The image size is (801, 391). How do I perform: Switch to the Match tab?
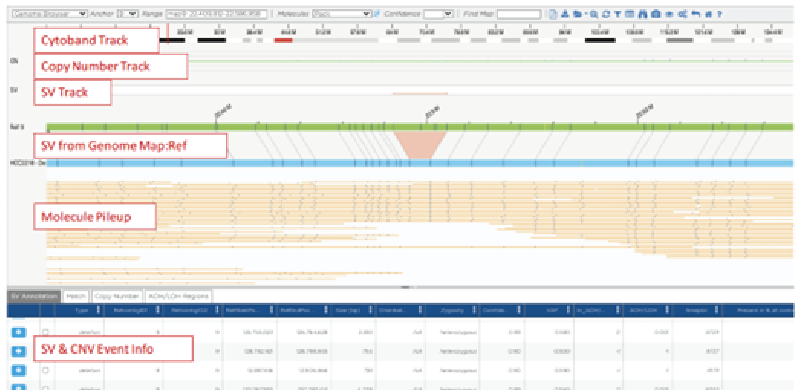point(76,296)
